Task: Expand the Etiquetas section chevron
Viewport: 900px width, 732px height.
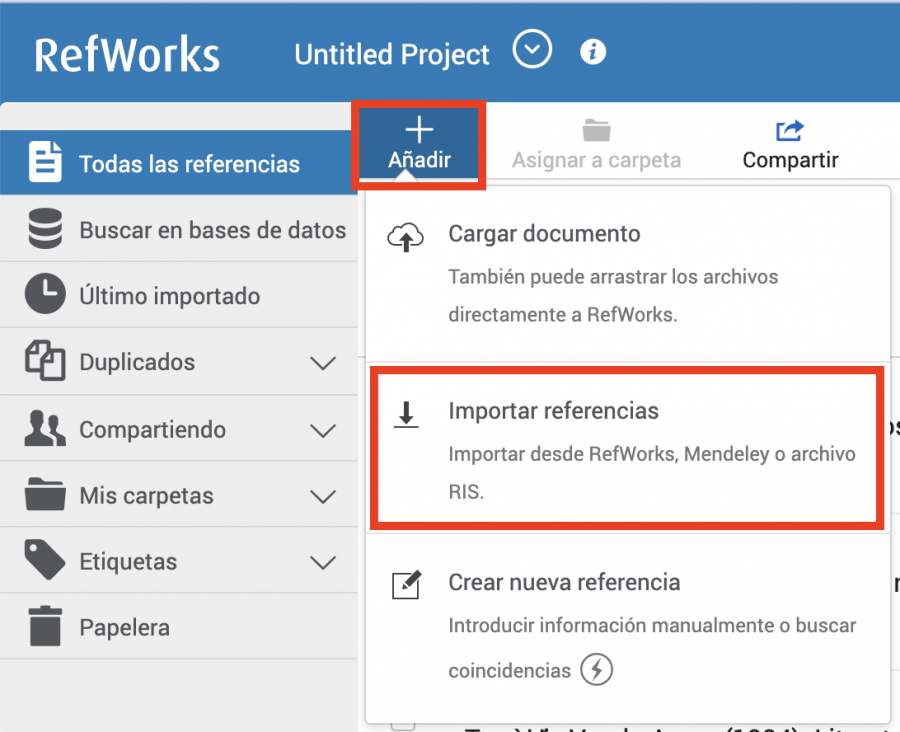Action: point(322,562)
